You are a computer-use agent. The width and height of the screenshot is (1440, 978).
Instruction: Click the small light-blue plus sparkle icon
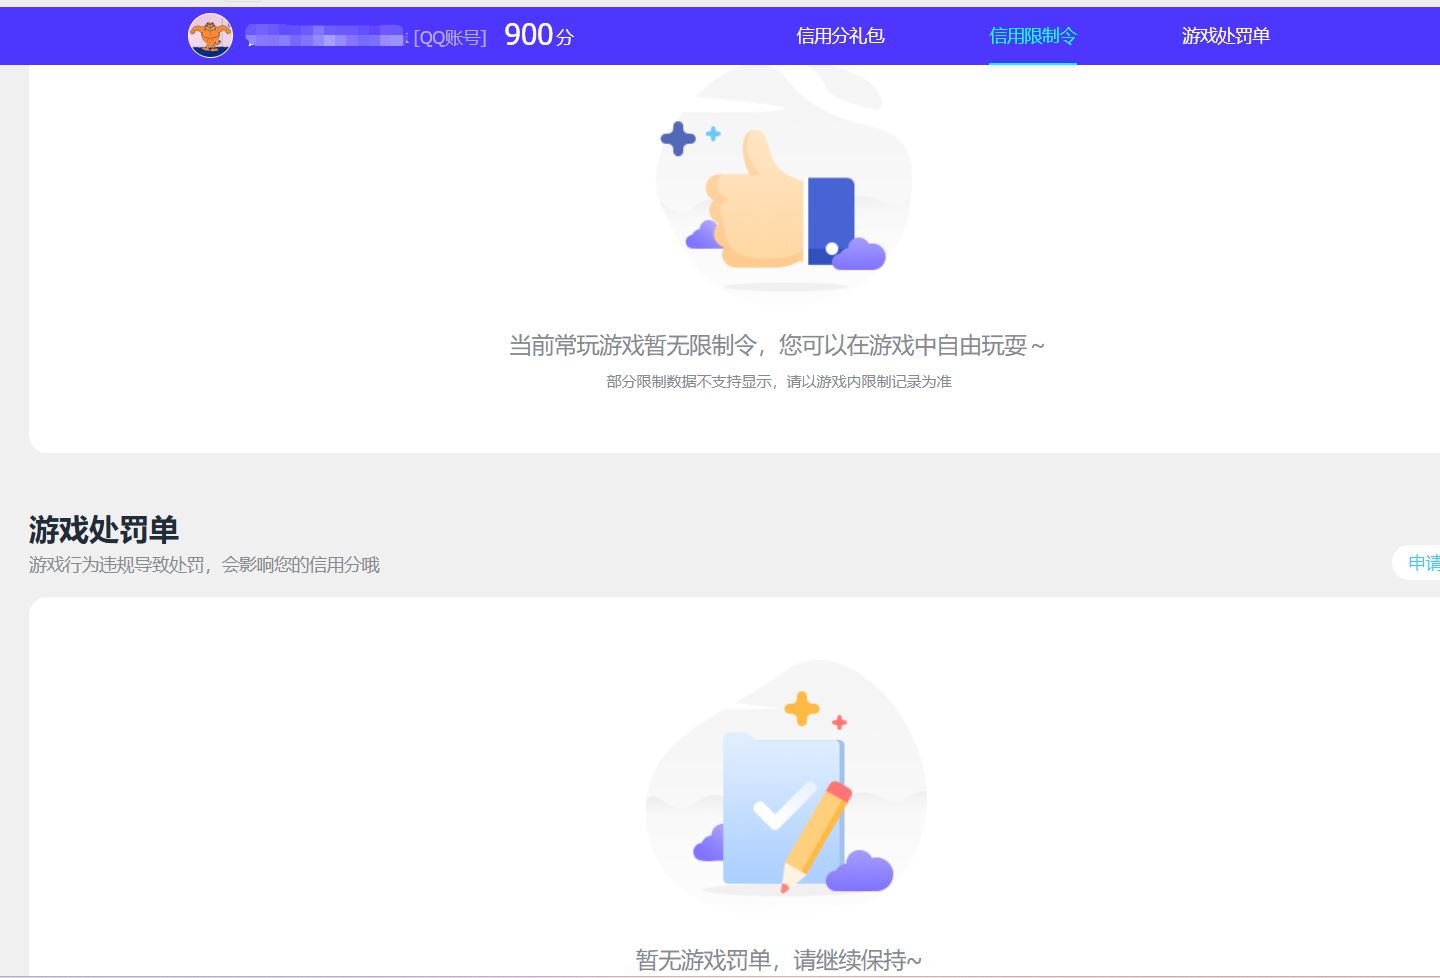coord(713,133)
